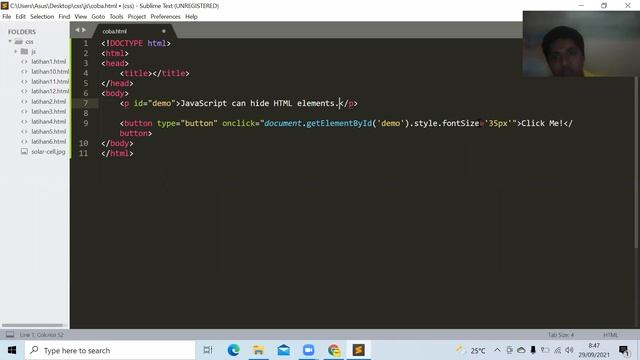Screen dimensions: 640x360
Task: Open solar-cell.jpg image in sidebar
Action: (x=48, y=151)
